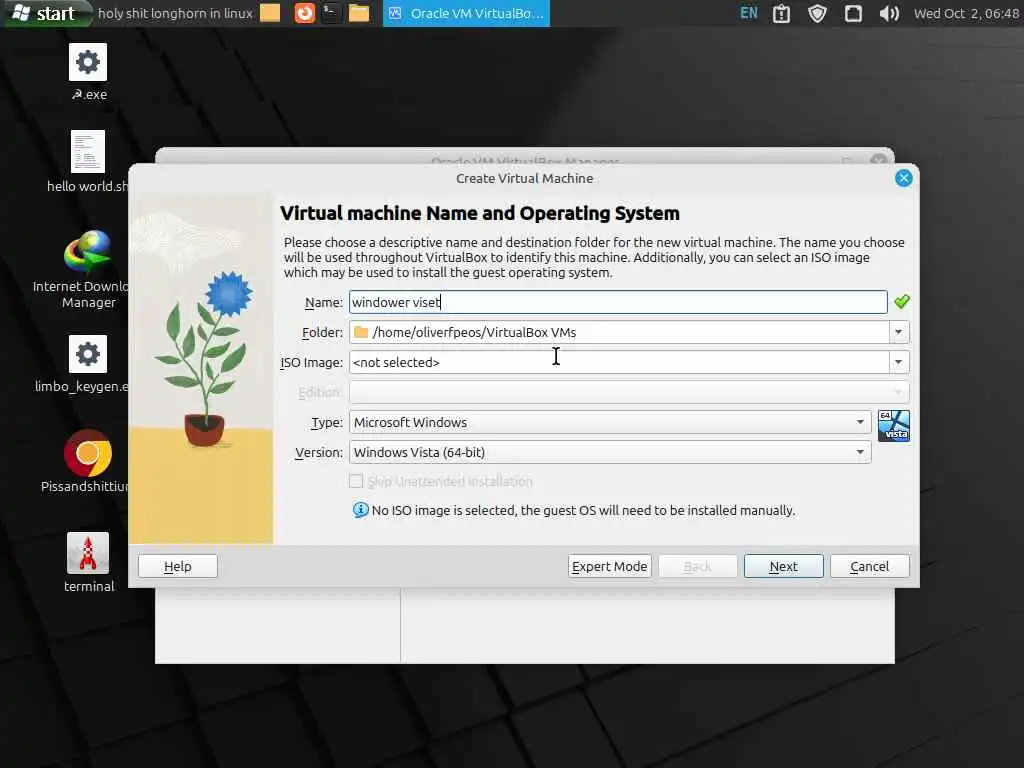Close the Create Virtual Machine dialog
The image size is (1024, 768).
903,178
